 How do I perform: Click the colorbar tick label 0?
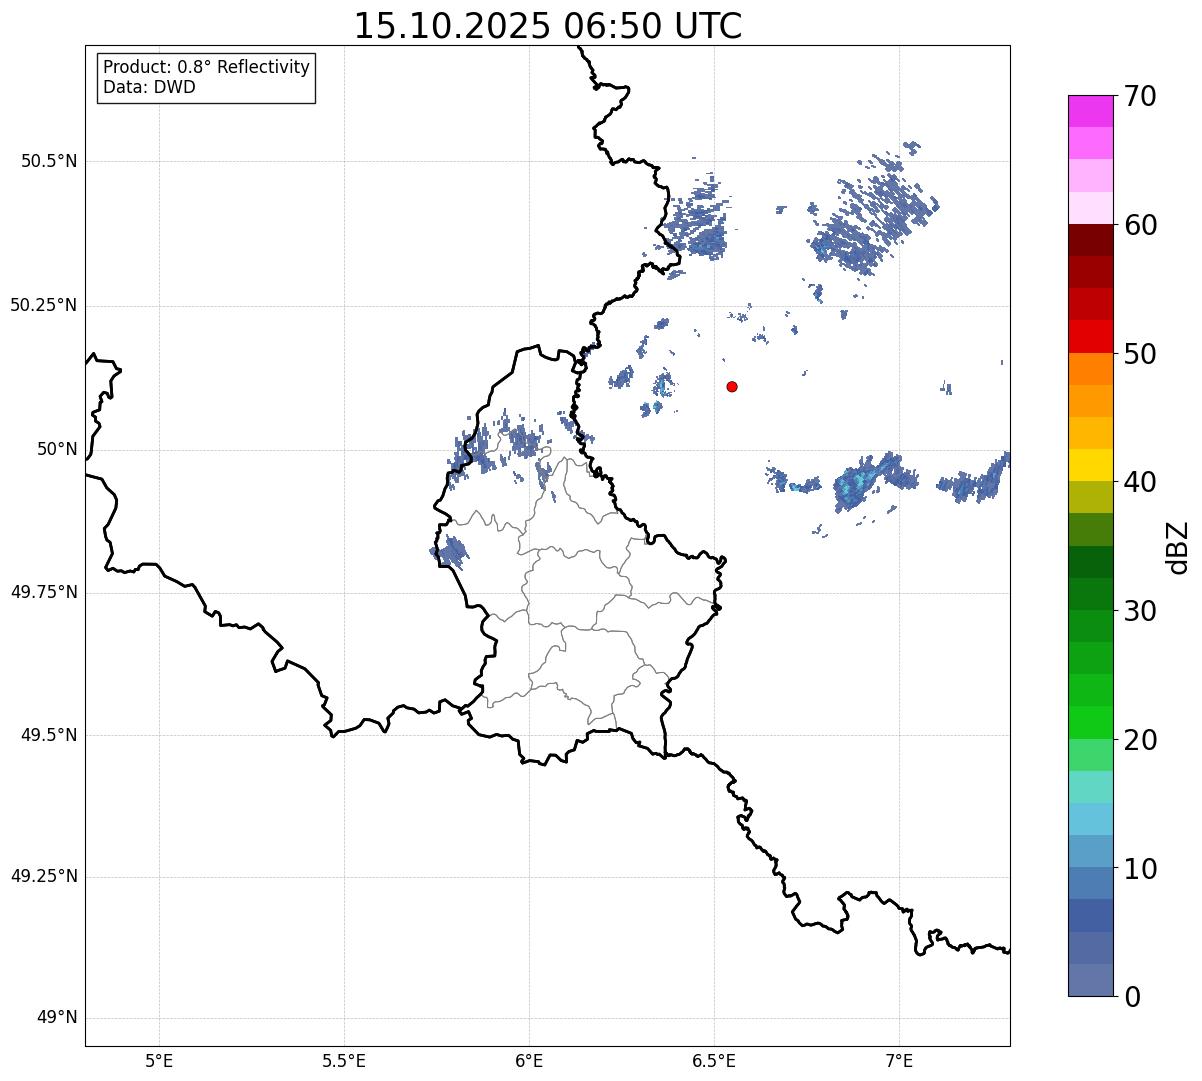[1132, 997]
